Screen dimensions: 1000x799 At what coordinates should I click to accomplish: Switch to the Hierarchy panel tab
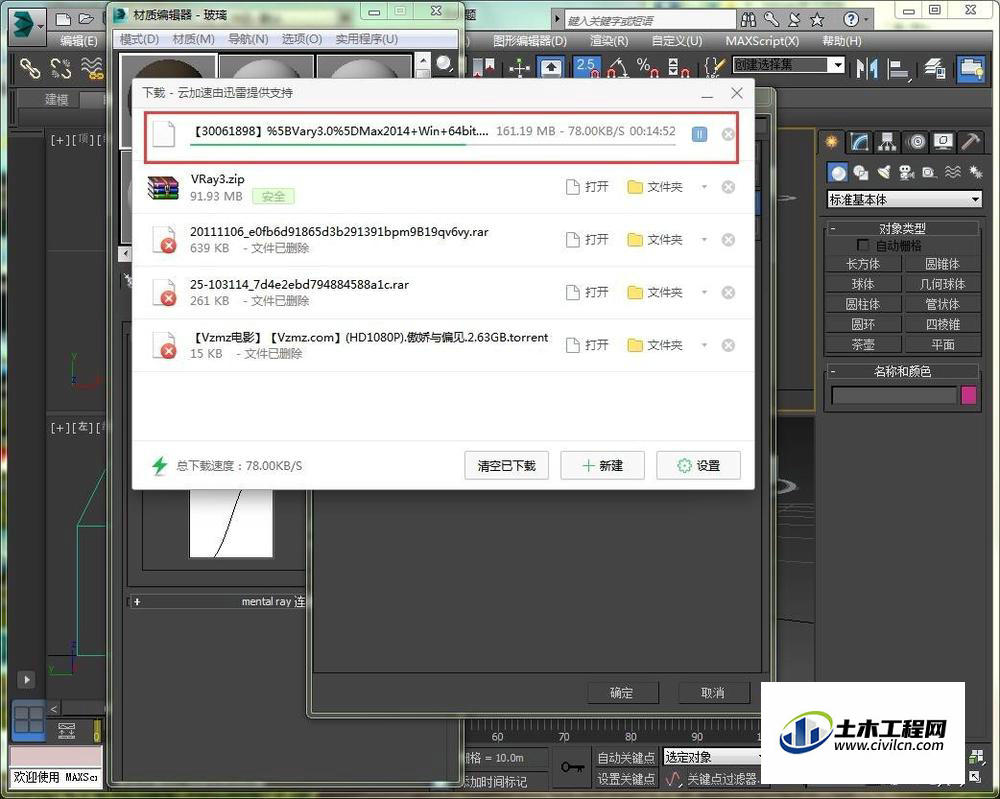click(887, 142)
